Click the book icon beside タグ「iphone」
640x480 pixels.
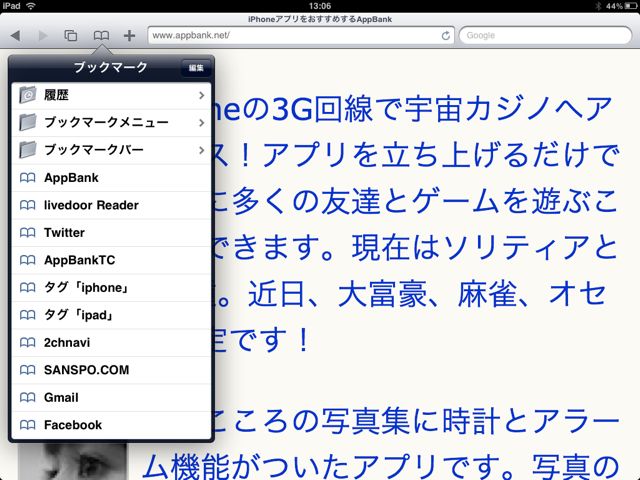27,287
